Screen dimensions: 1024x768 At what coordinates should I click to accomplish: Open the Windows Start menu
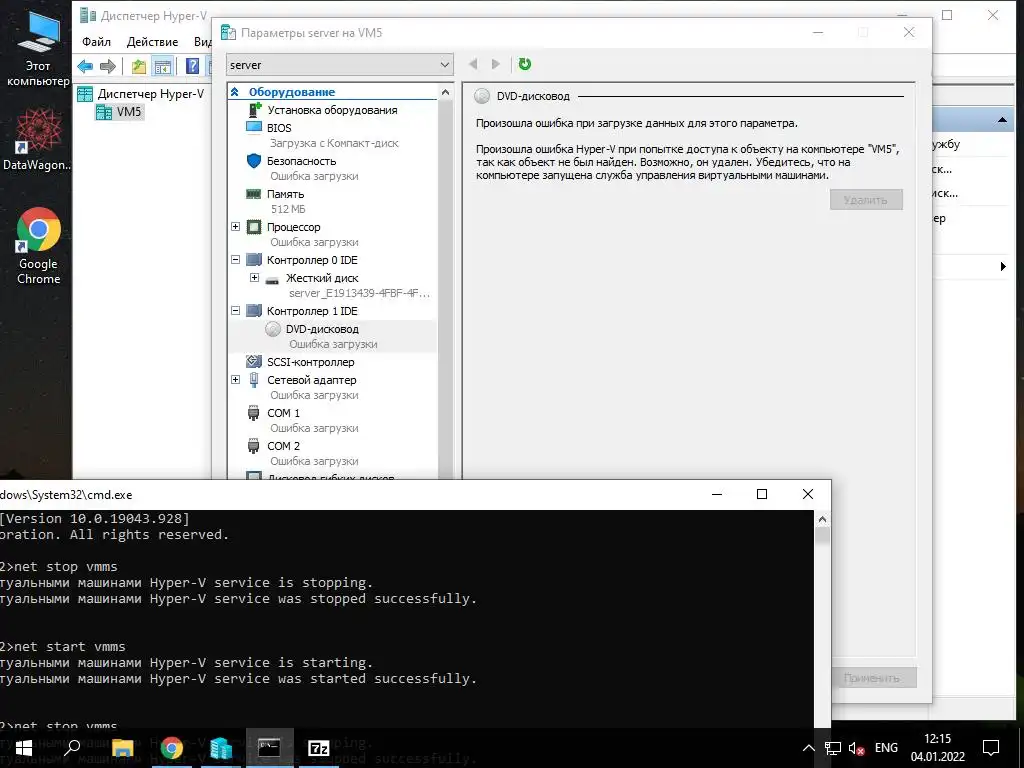tap(24, 748)
